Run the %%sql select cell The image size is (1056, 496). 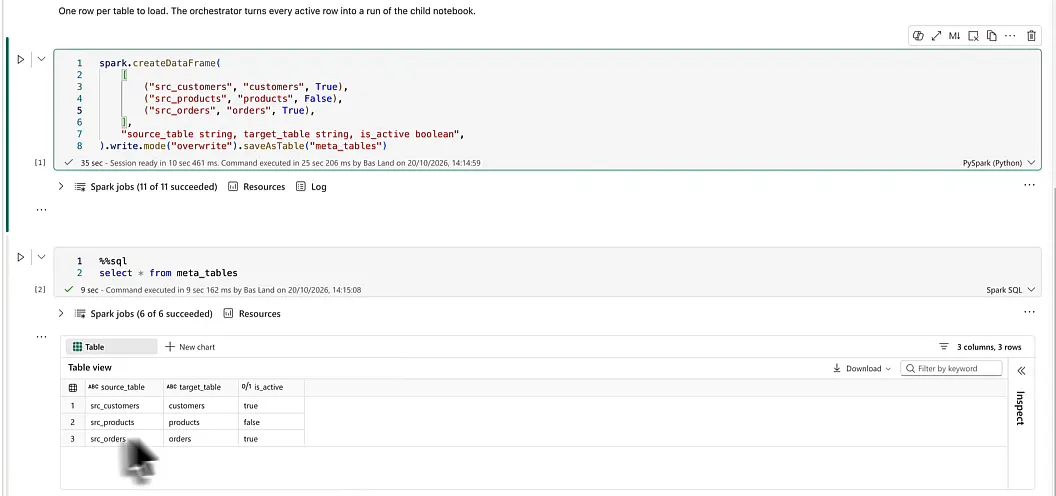coord(20,257)
